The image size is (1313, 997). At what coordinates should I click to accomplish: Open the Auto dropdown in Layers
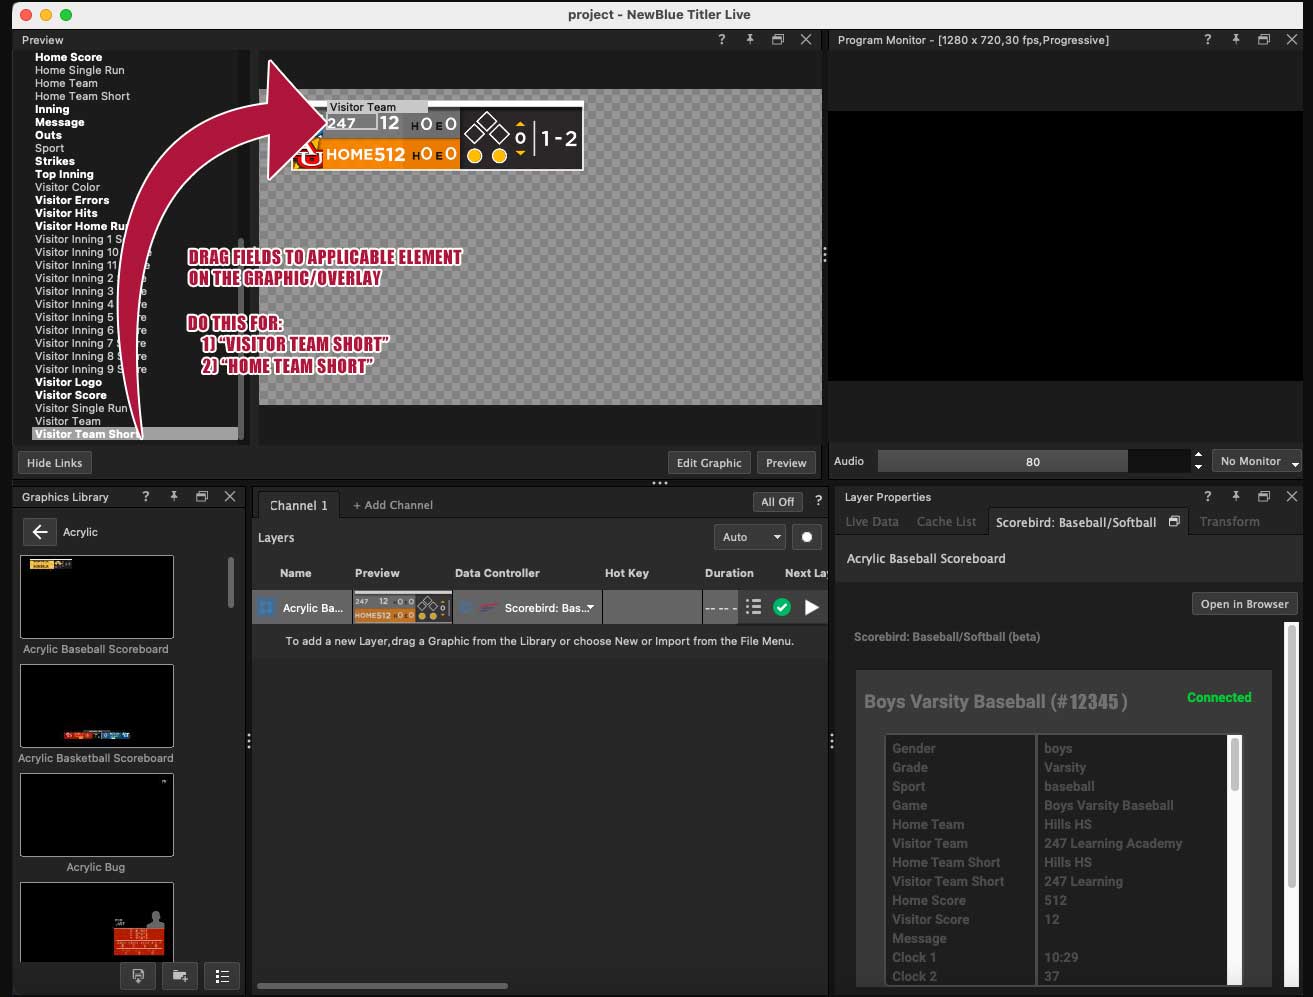click(x=749, y=537)
